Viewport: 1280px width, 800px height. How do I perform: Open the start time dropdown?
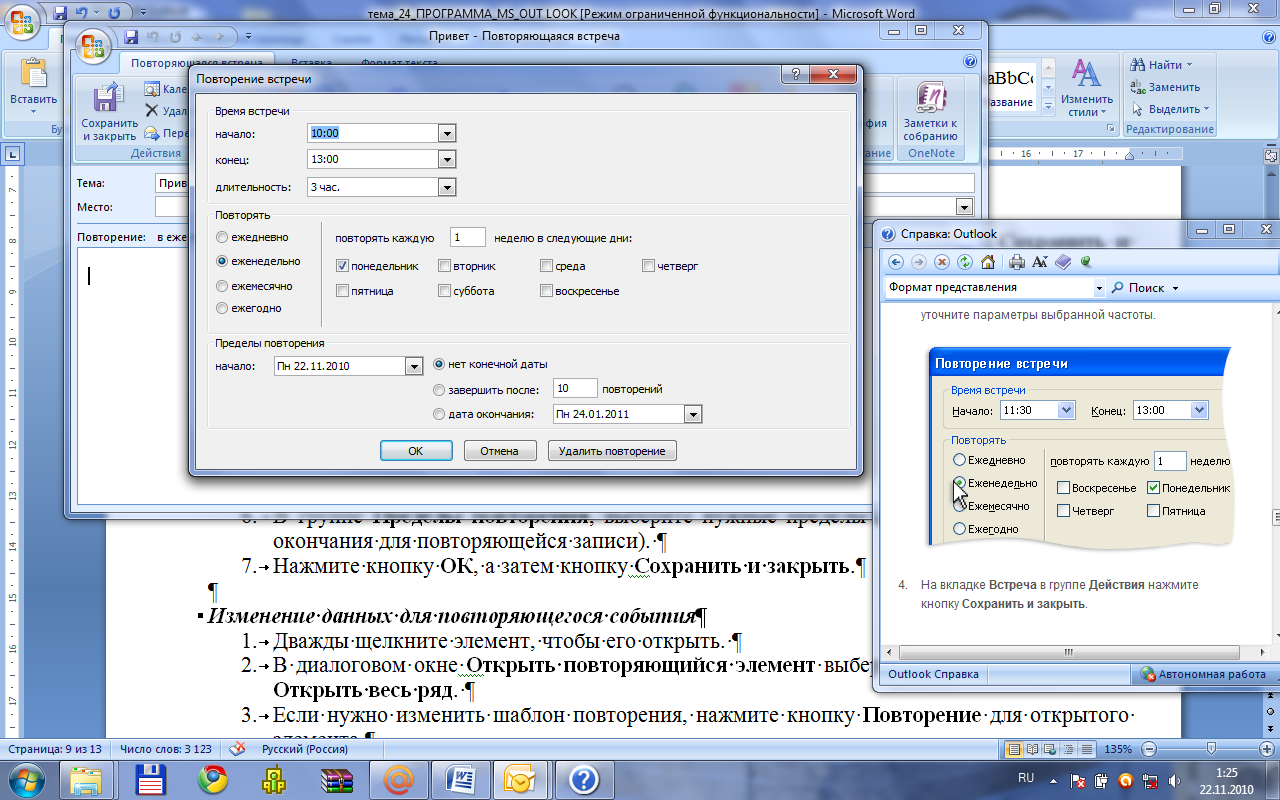(x=447, y=133)
